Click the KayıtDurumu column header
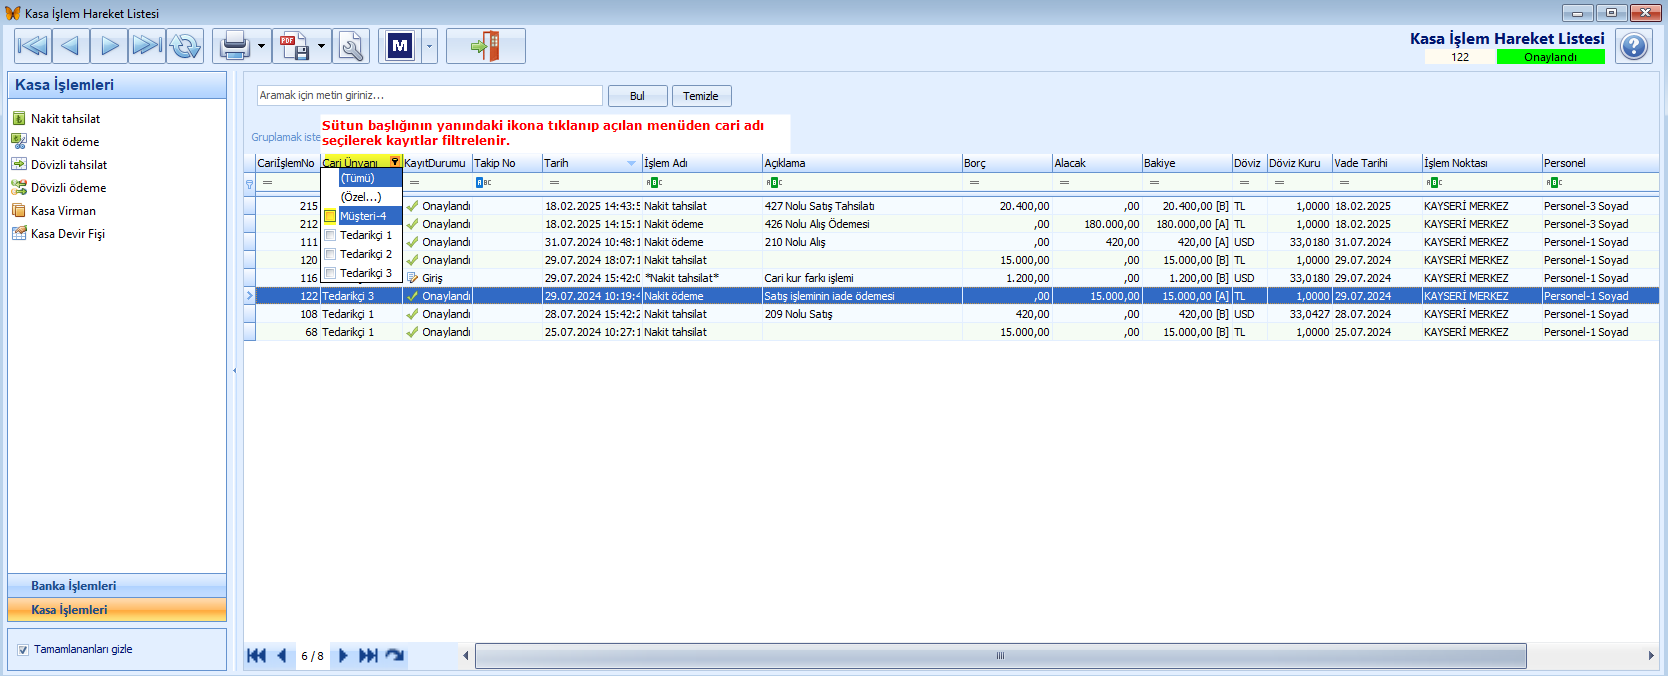This screenshot has width=1668, height=676. [x=437, y=163]
